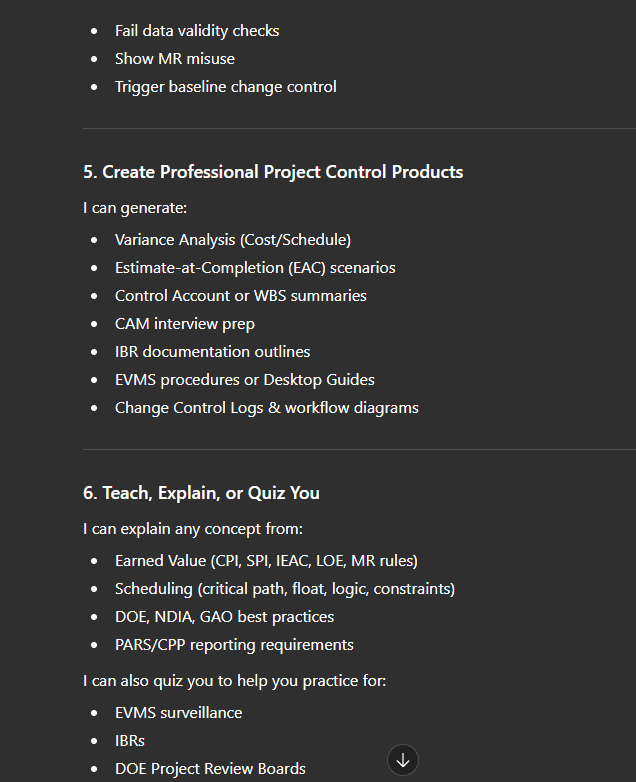
Task: Click 'Control Account or WBS summaries' text
Action: [x=240, y=296]
